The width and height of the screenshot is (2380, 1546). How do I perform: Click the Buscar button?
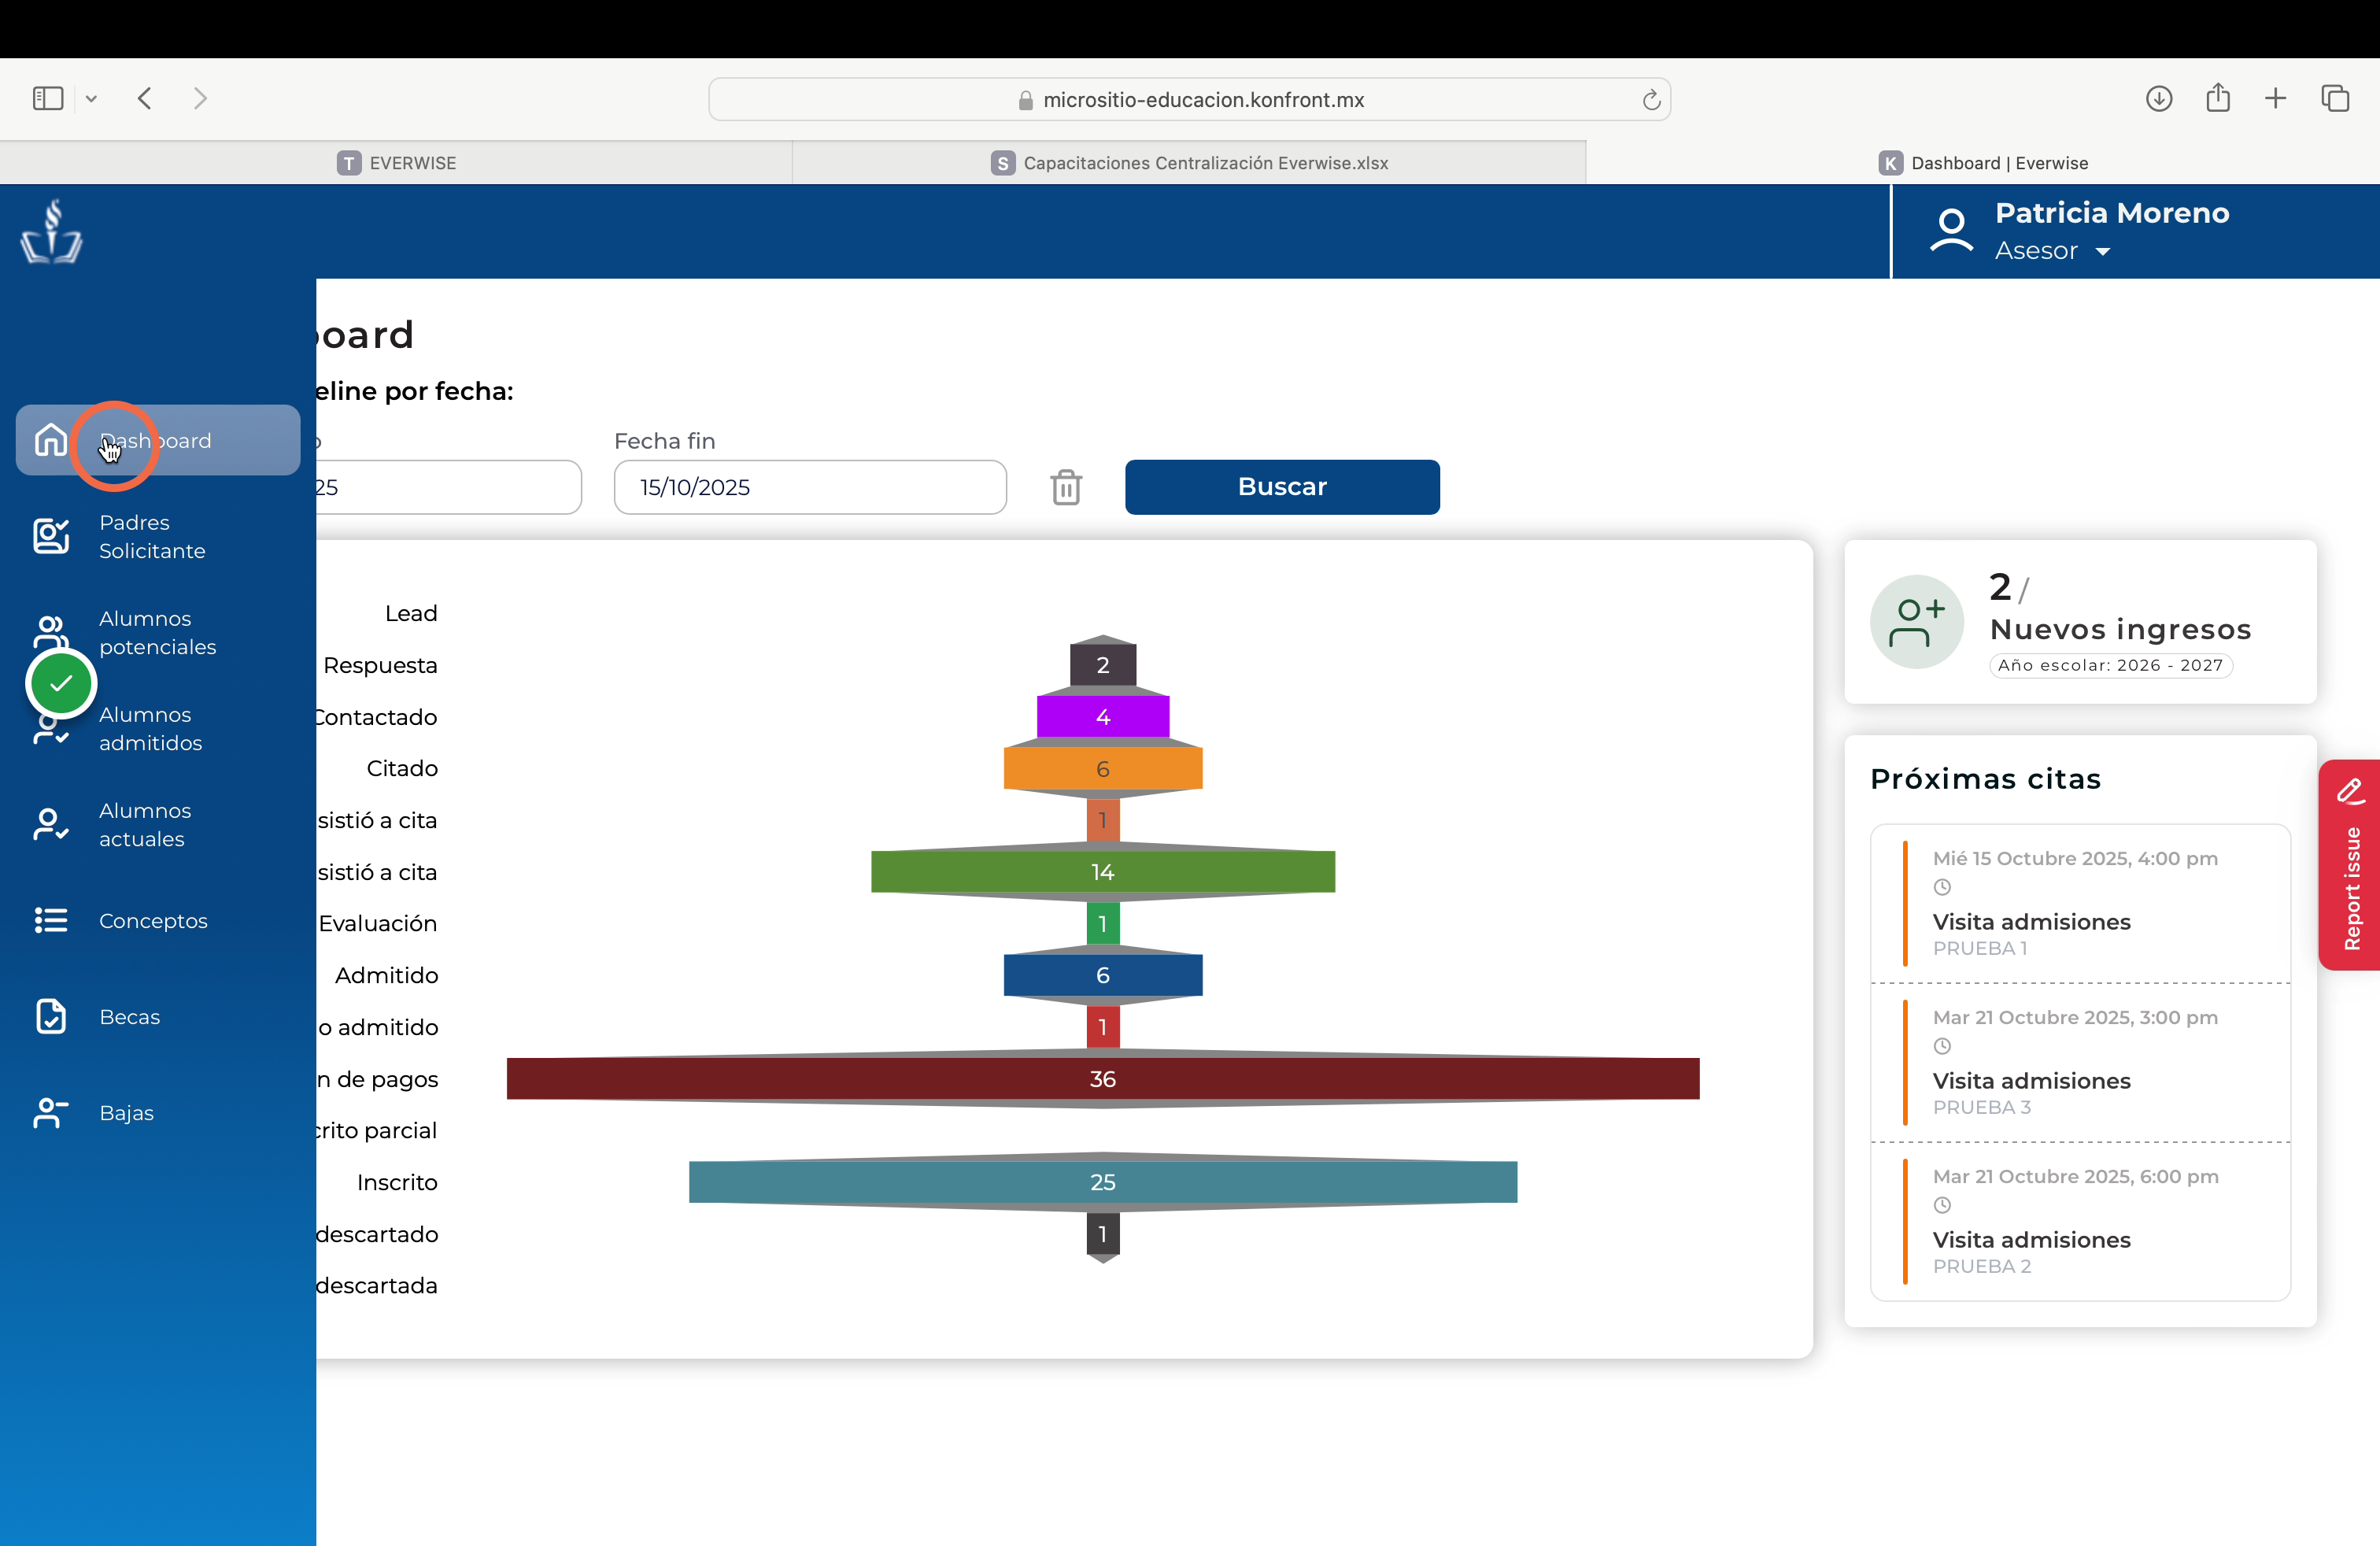coord(1282,487)
